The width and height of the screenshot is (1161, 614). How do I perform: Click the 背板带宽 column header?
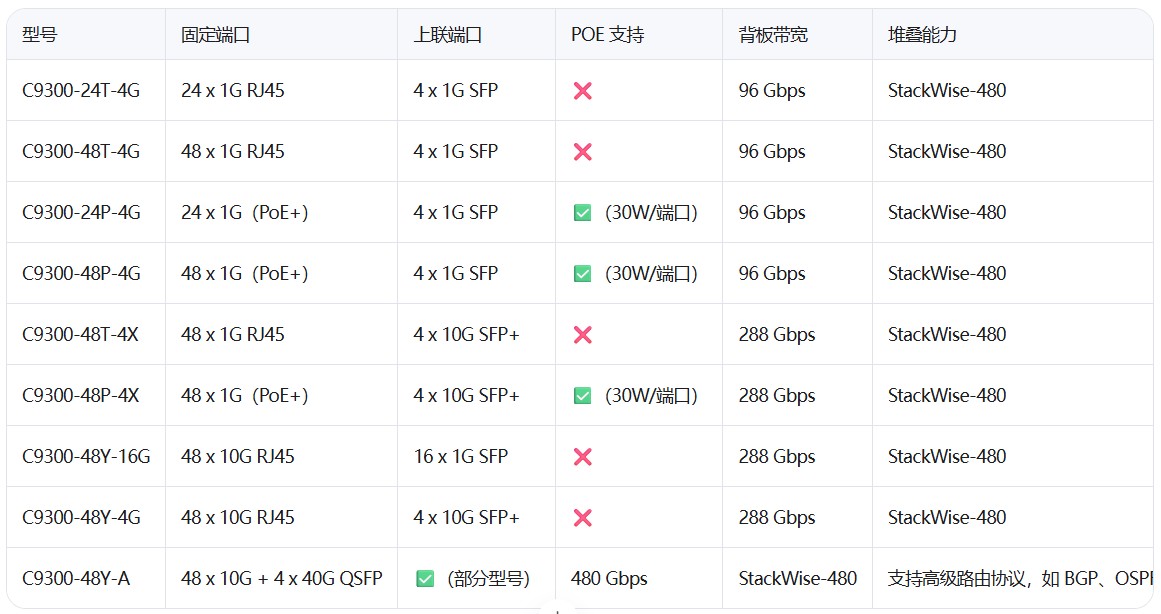[773, 35]
